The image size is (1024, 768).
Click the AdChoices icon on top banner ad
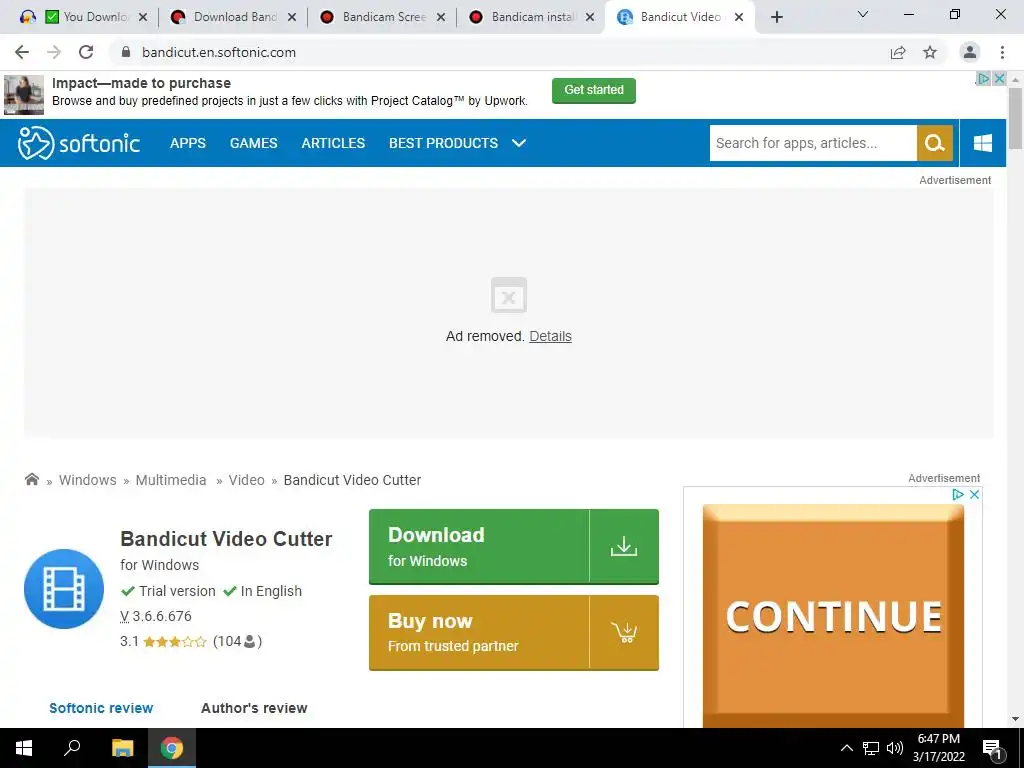click(983, 78)
